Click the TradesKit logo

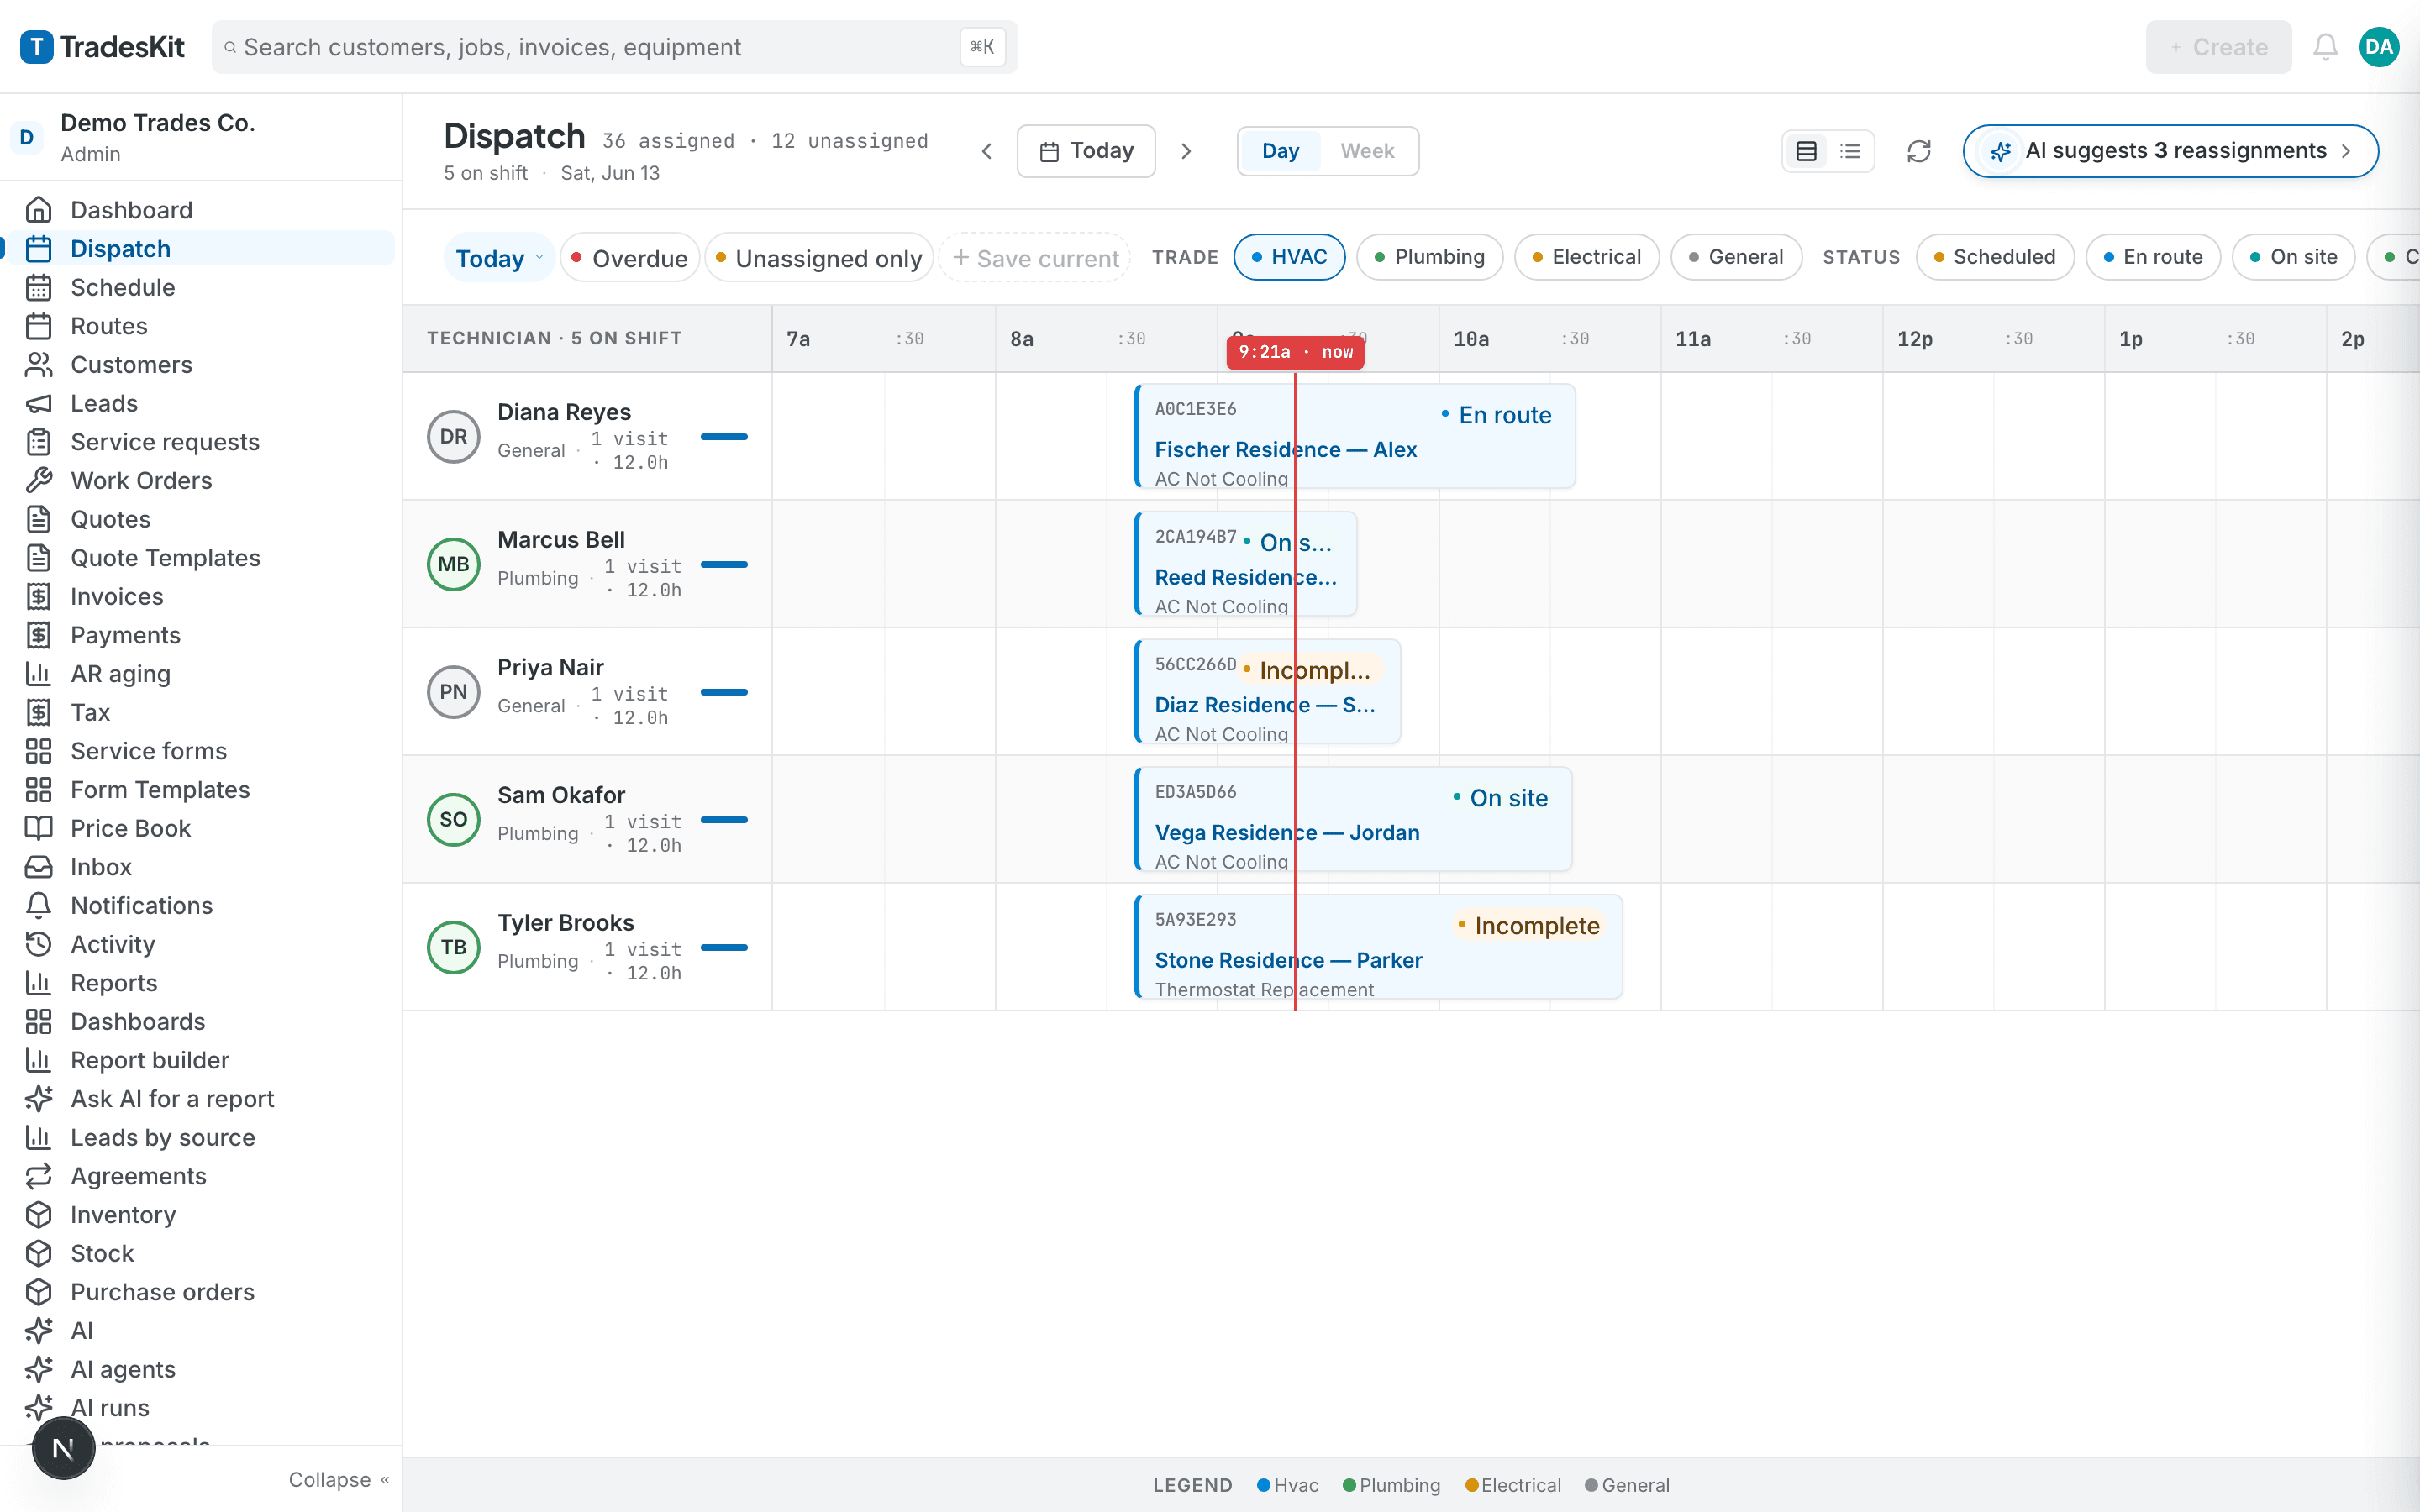pyautogui.click(x=103, y=47)
